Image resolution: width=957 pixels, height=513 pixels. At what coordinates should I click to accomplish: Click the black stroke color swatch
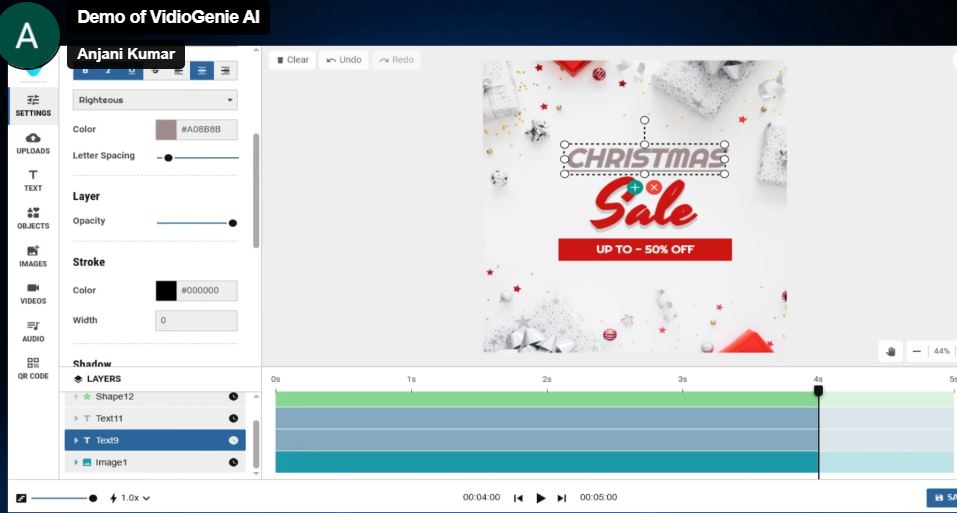point(166,290)
